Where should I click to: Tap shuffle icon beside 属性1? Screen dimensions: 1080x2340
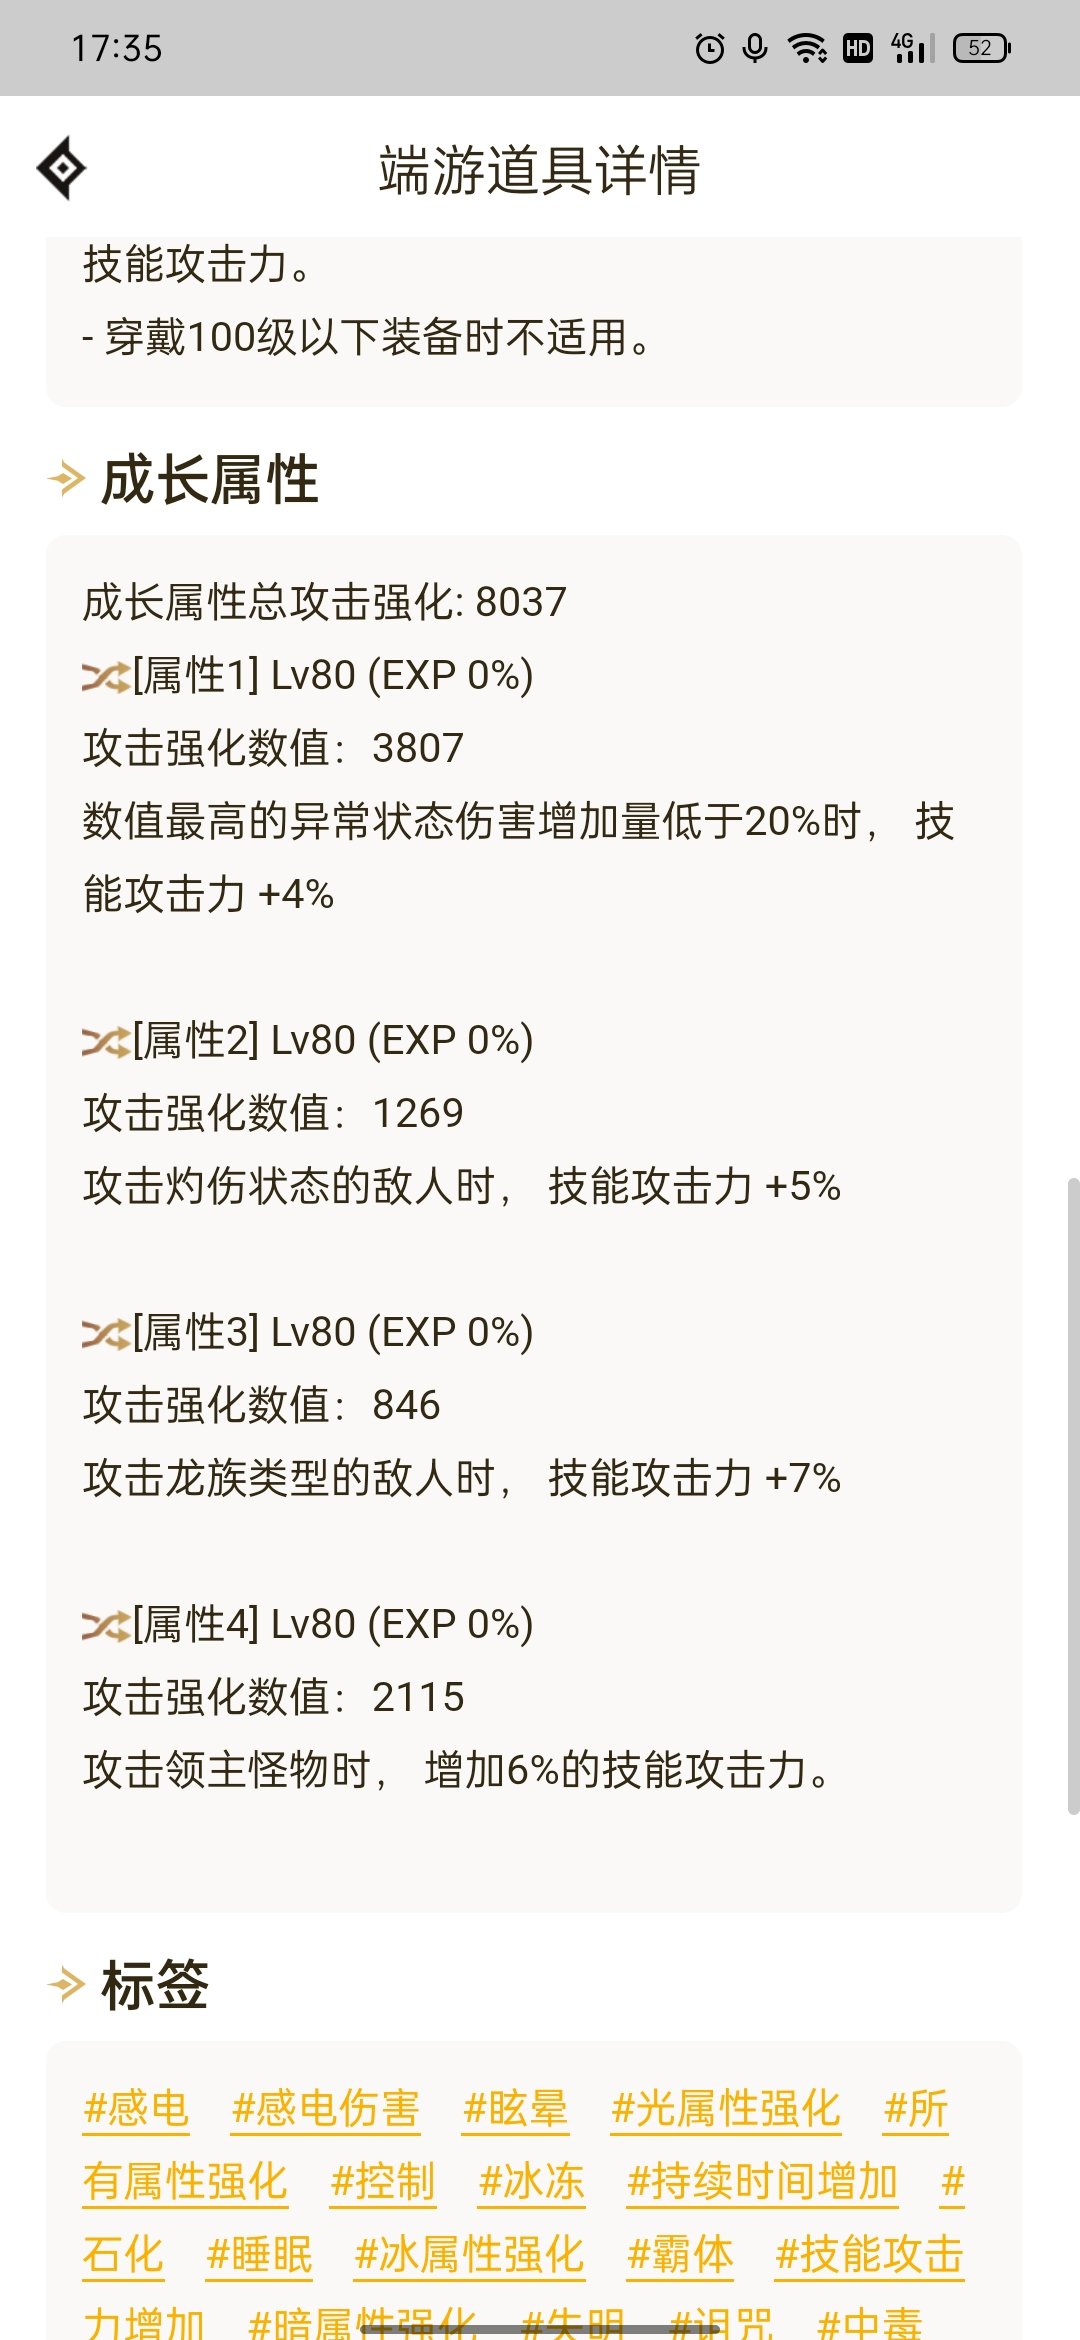(106, 677)
